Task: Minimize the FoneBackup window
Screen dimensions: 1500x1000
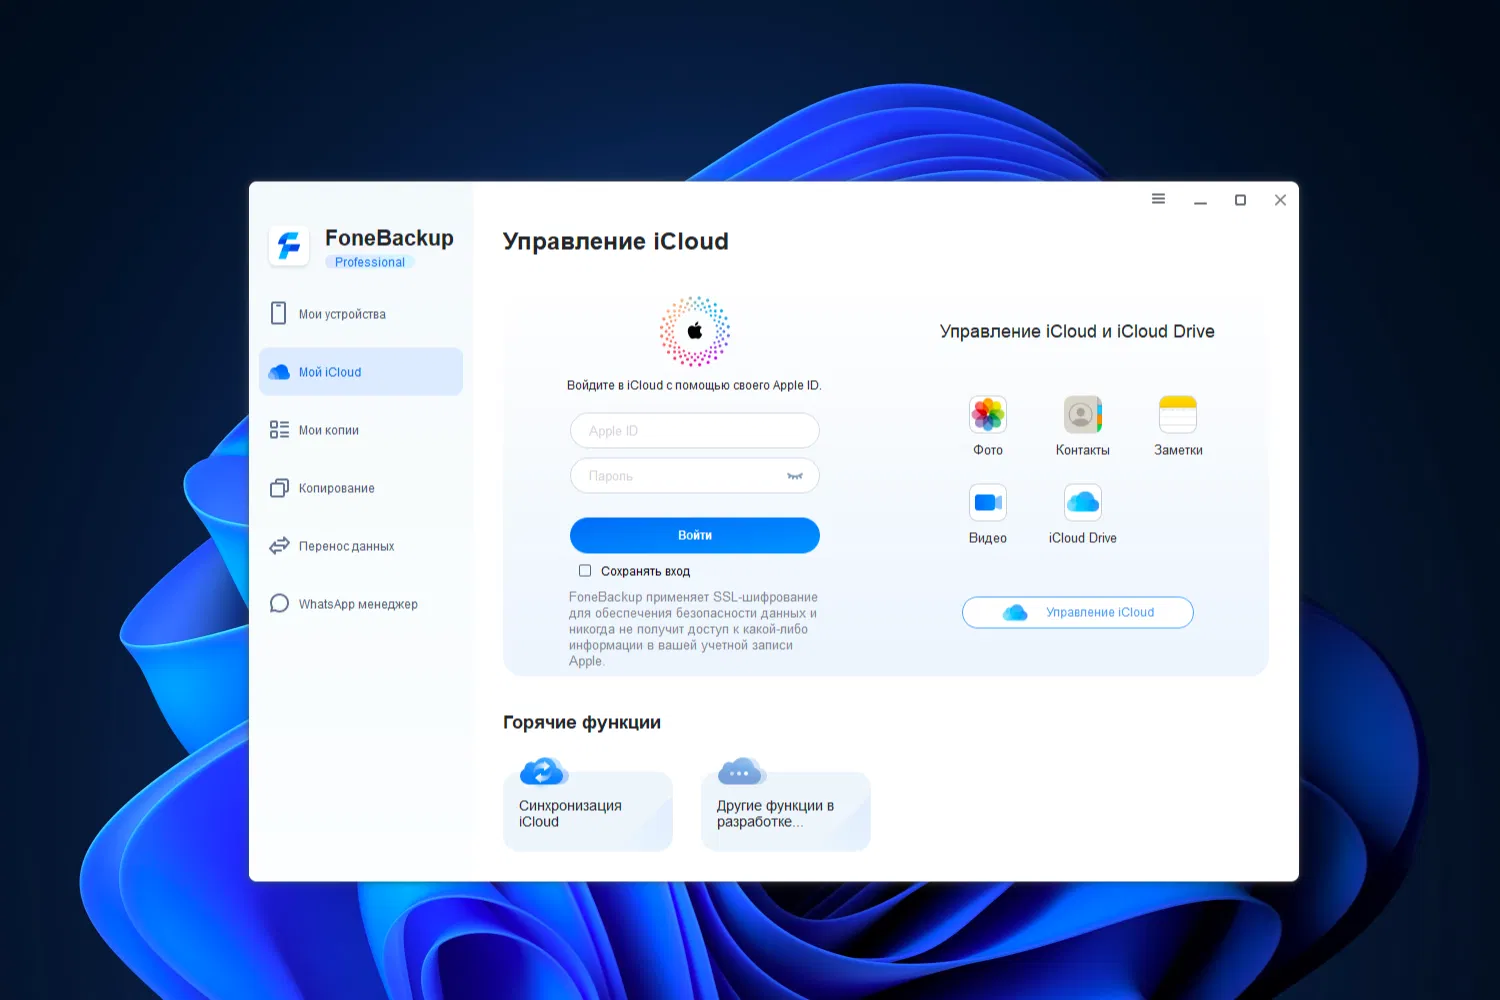Action: click(1200, 200)
